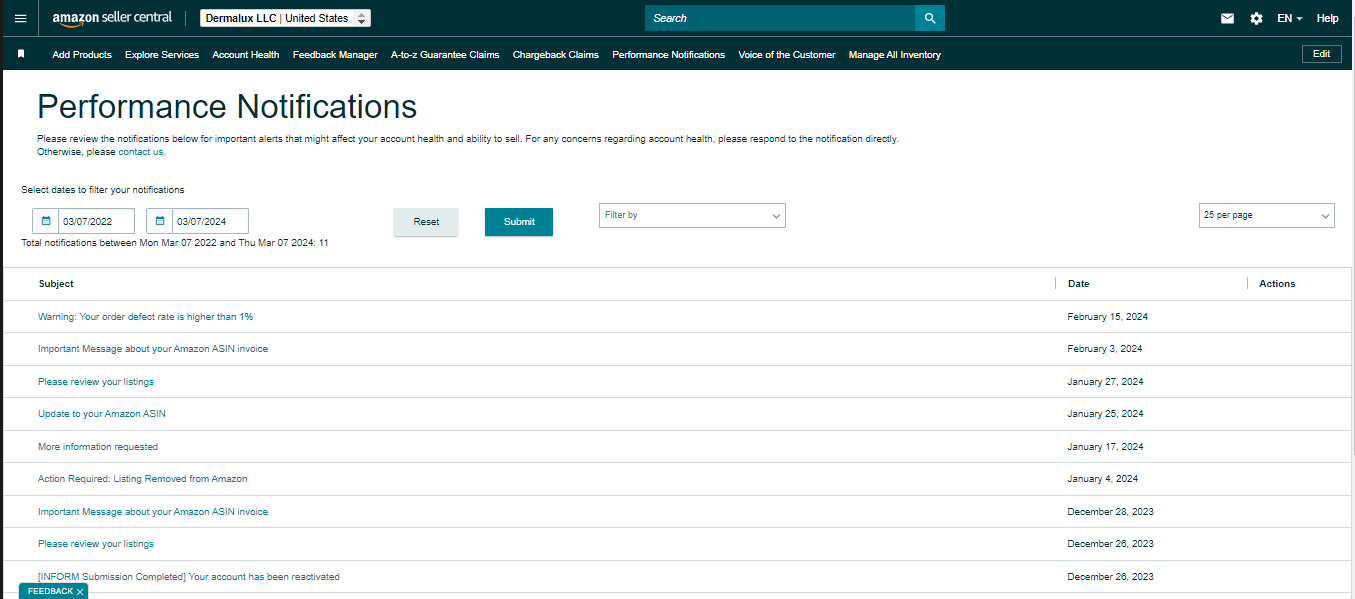The image size is (1355, 599).
Task: Open Add Products menu item
Action: [x=82, y=55]
